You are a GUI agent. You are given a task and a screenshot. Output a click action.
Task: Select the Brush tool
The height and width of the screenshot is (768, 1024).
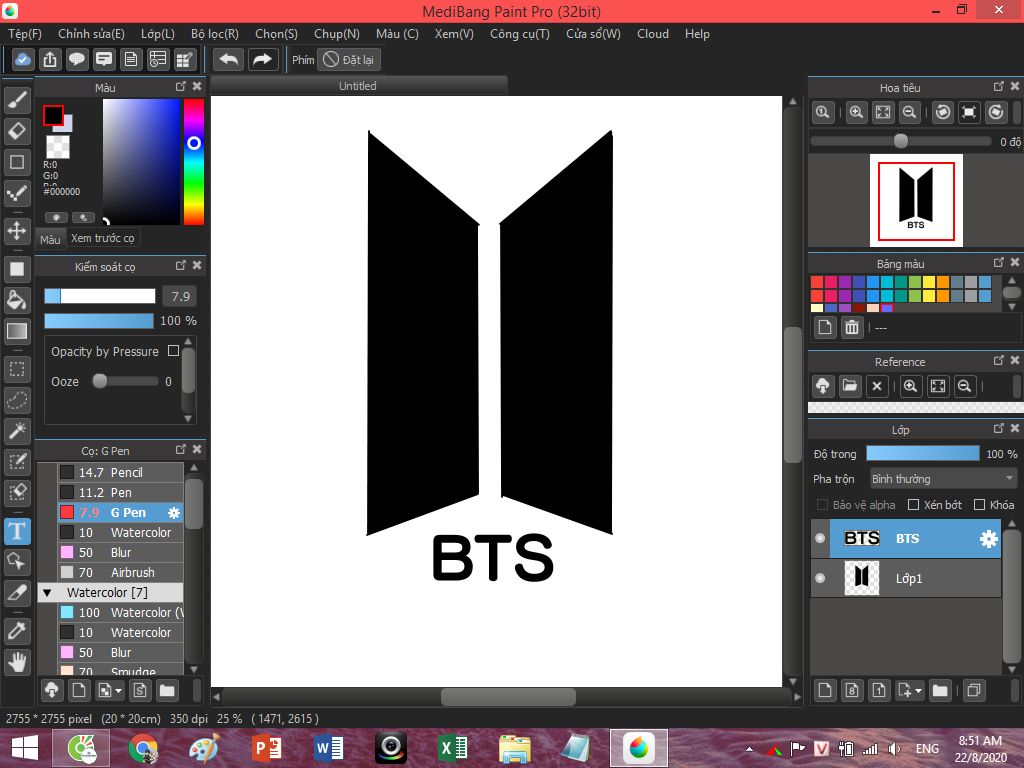[17, 100]
